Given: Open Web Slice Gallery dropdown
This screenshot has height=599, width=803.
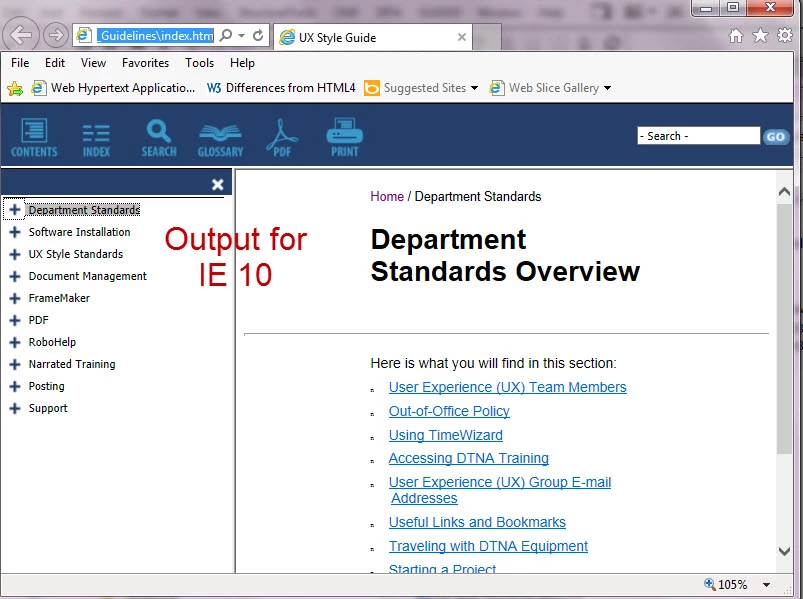Looking at the screenshot, I should pos(550,88).
